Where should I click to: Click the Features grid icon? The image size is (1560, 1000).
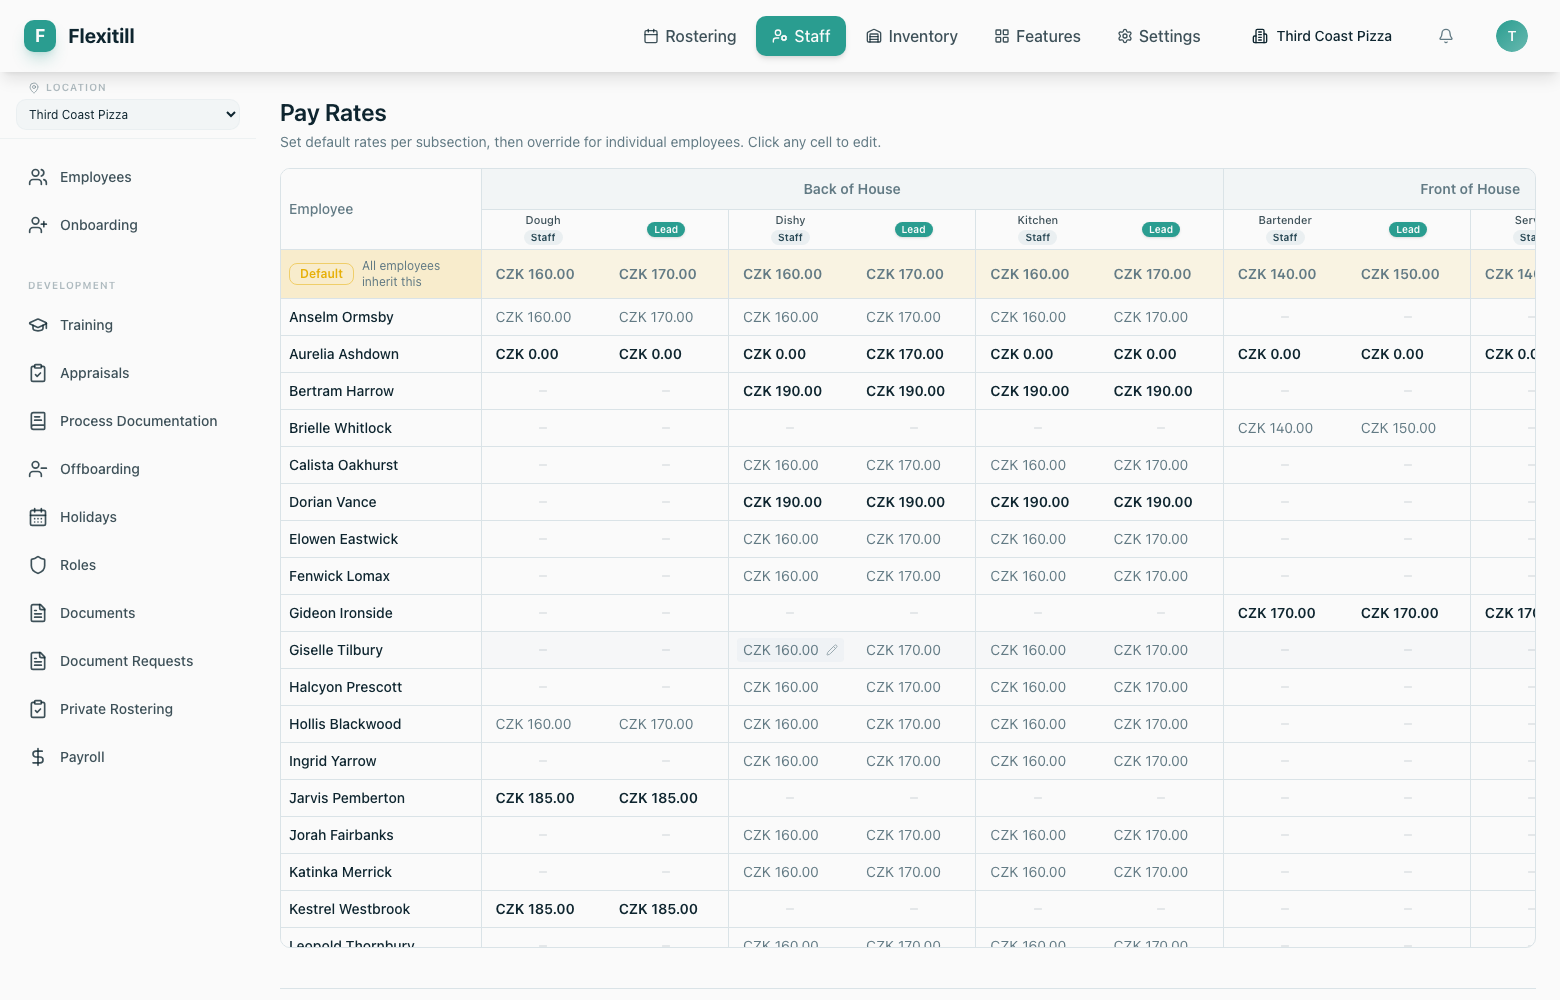click(1002, 36)
